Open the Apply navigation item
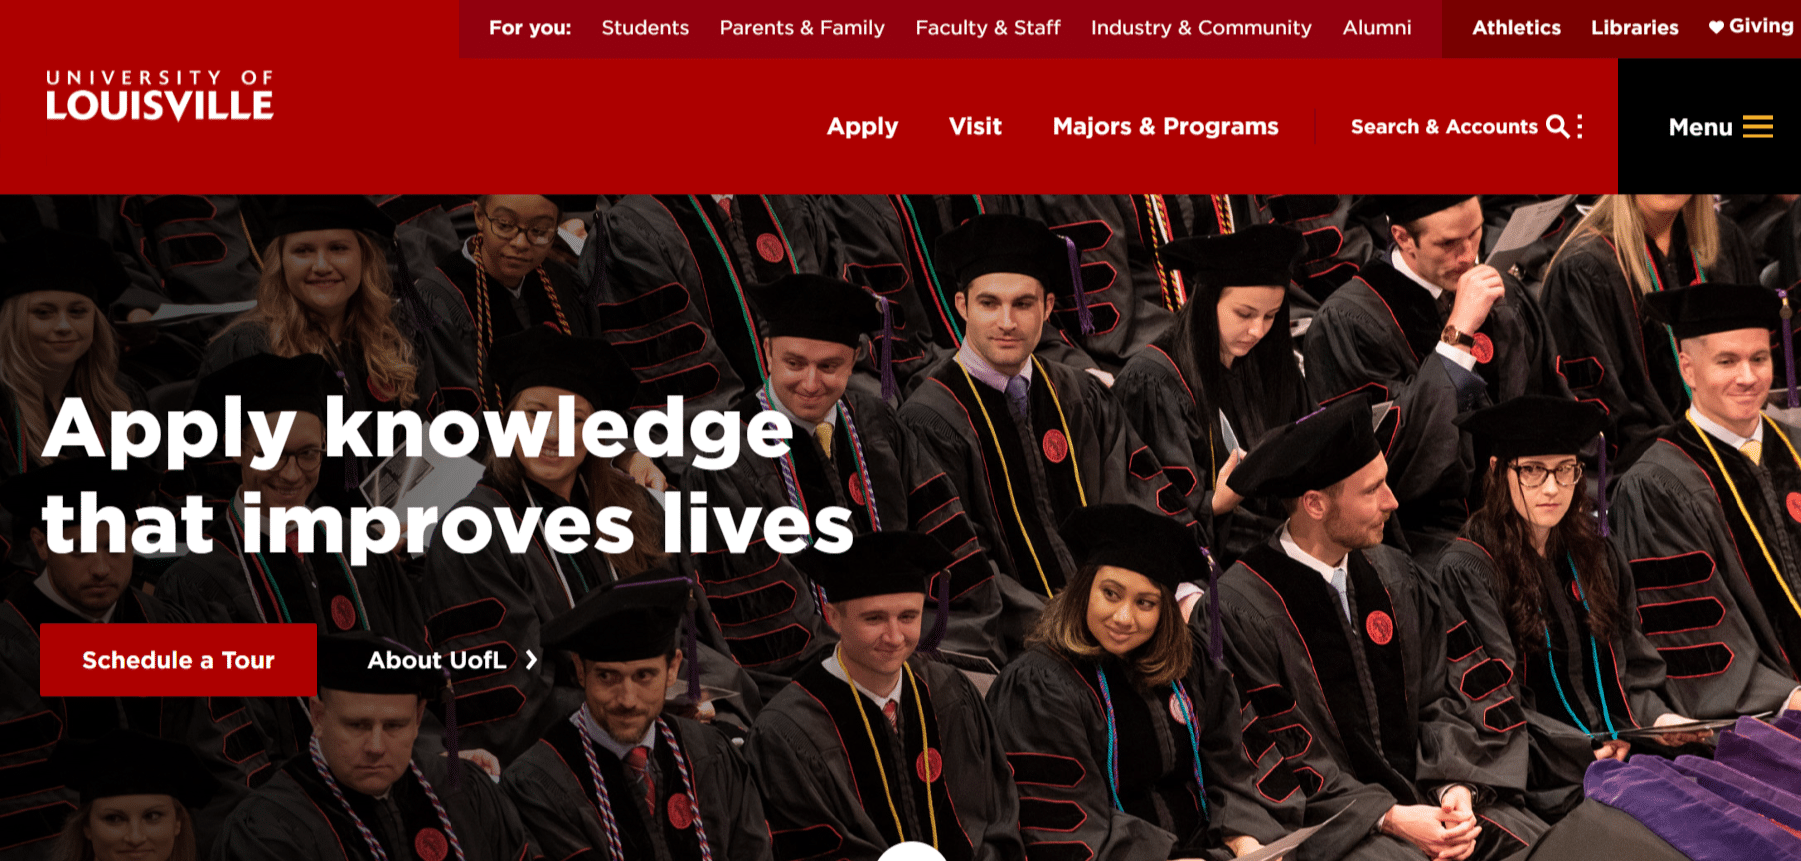1801x861 pixels. [862, 127]
